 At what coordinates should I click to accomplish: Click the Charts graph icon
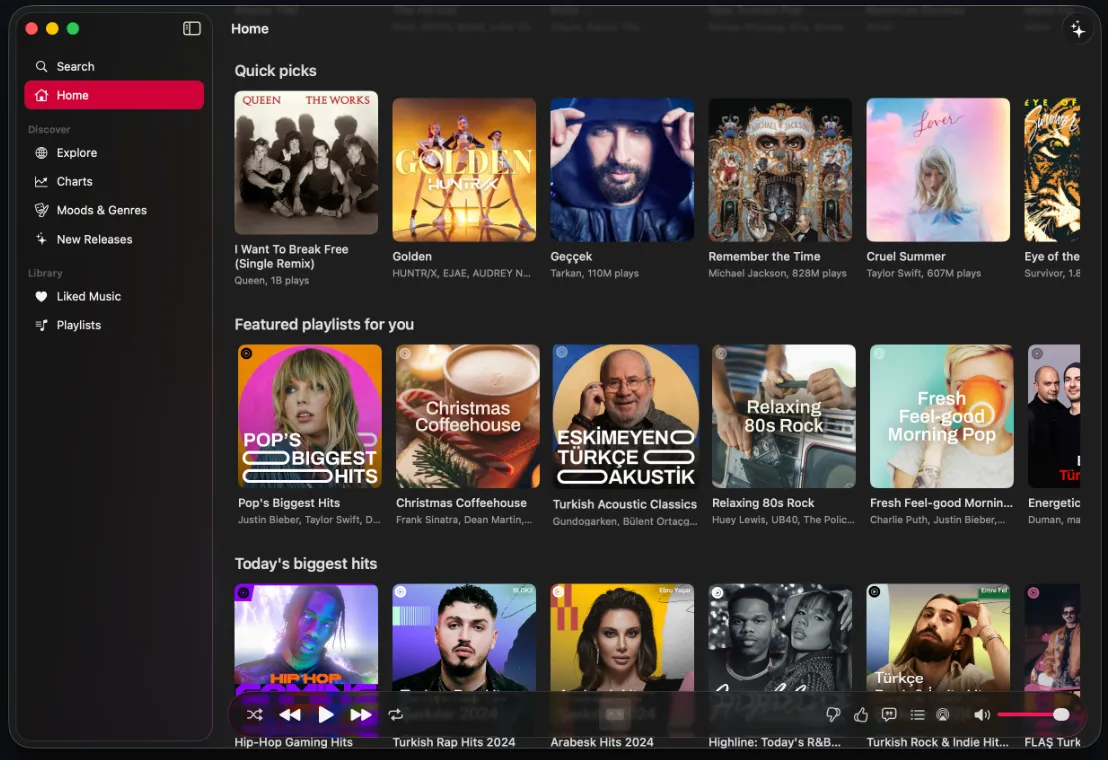[x=42, y=182]
